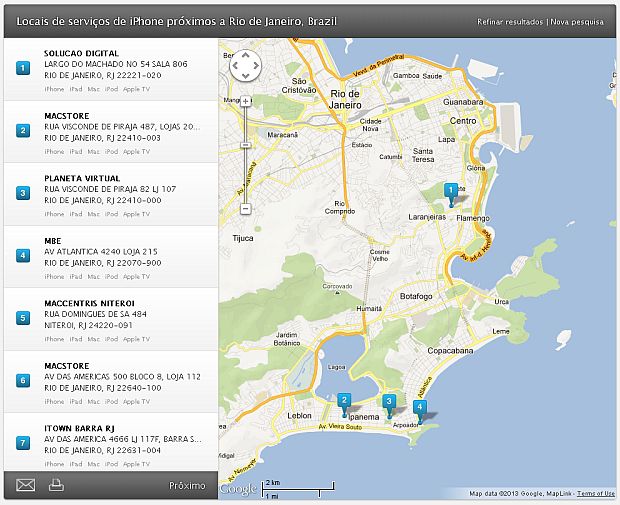Viewport: 620px width, 505px height.
Task: Click Centro label on the map
Action: pos(463,121)
